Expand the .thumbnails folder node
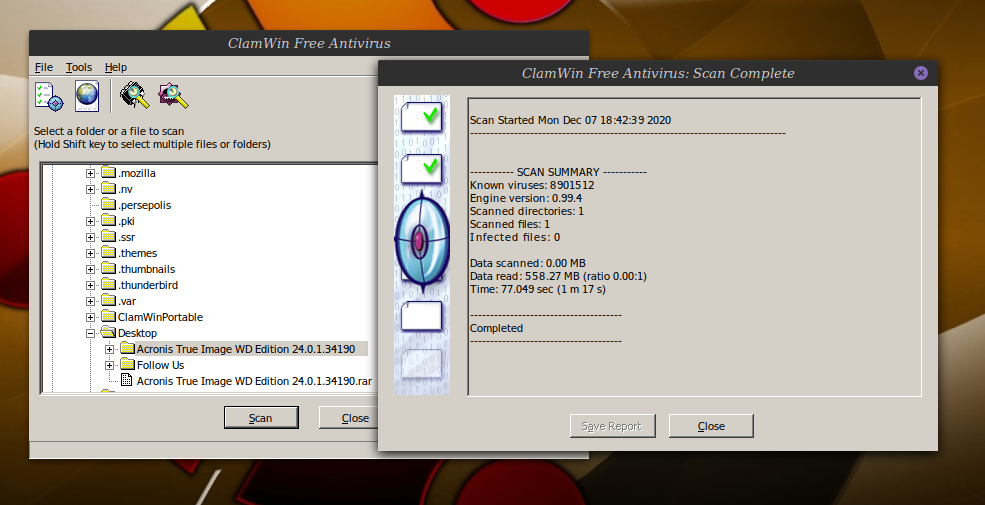 coord(90,269)
